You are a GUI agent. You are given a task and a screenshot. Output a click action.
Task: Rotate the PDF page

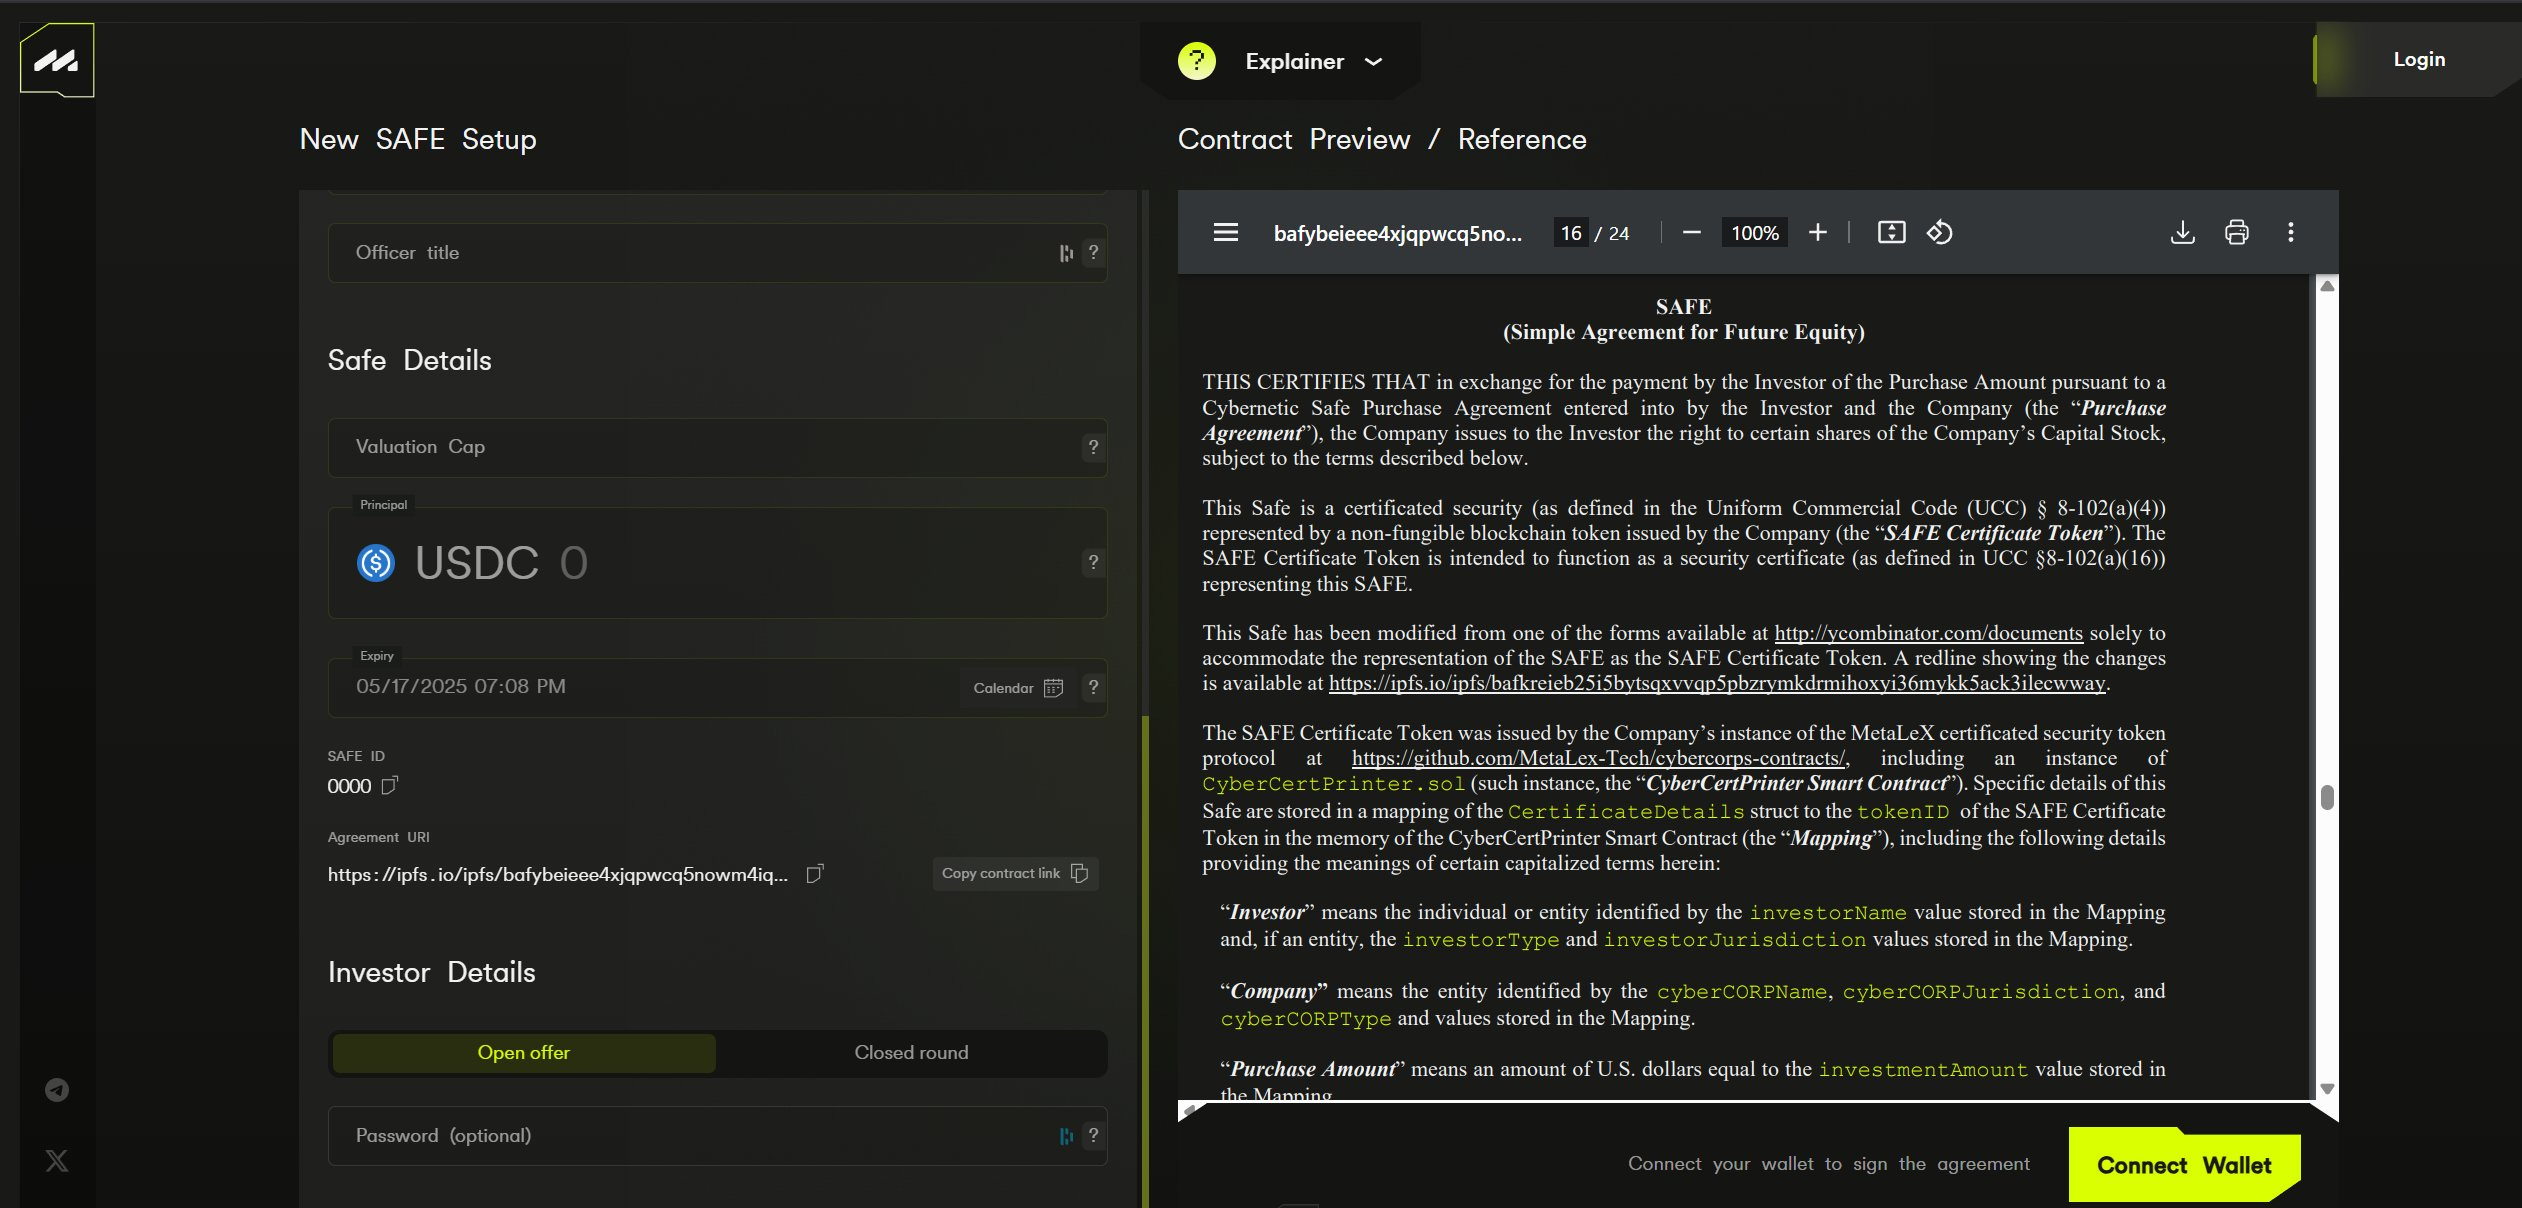tap(1939, 233)
